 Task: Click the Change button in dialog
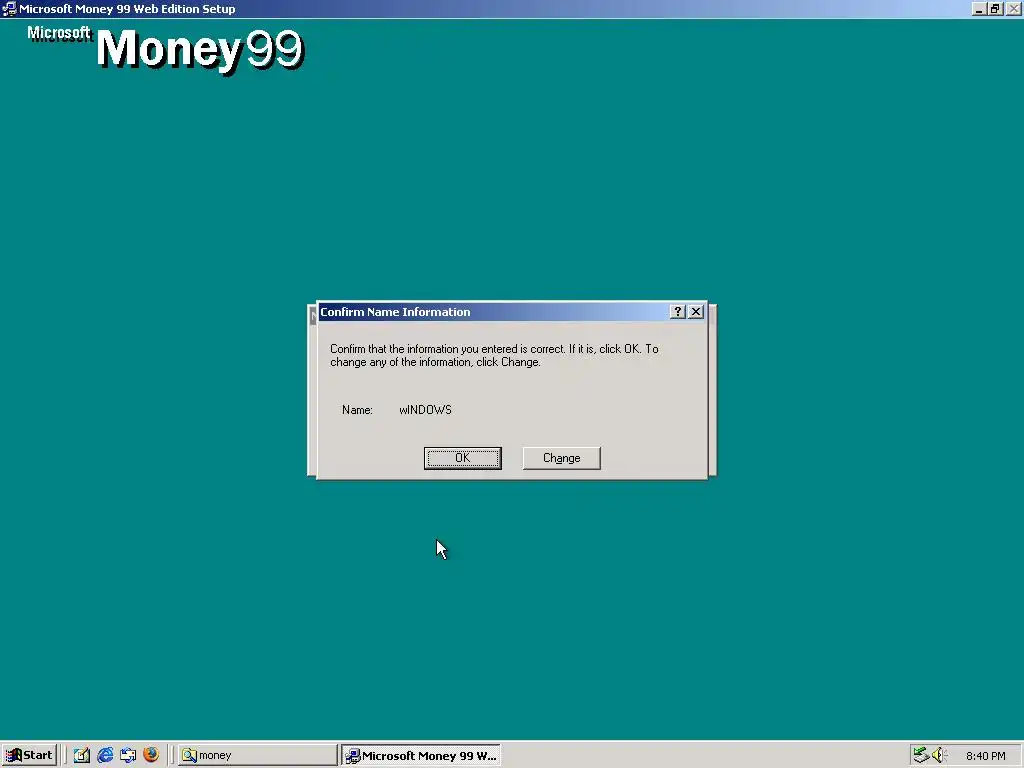[561, 458]
